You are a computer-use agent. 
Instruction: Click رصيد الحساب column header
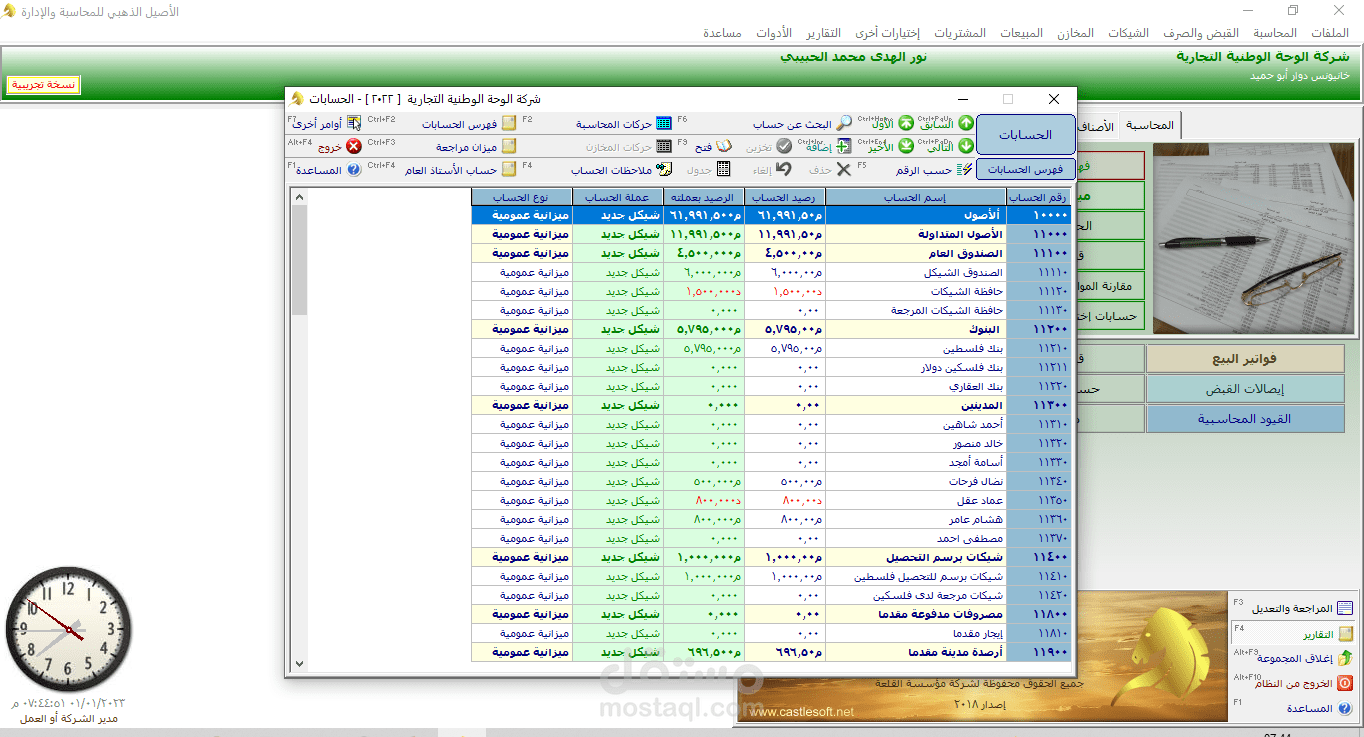[785, 197]
